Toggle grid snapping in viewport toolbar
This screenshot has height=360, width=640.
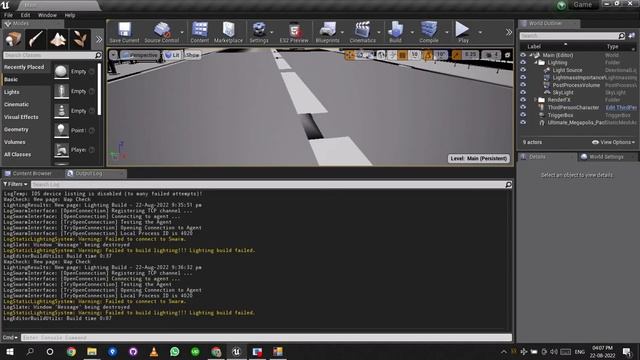(x=402, y=55)
